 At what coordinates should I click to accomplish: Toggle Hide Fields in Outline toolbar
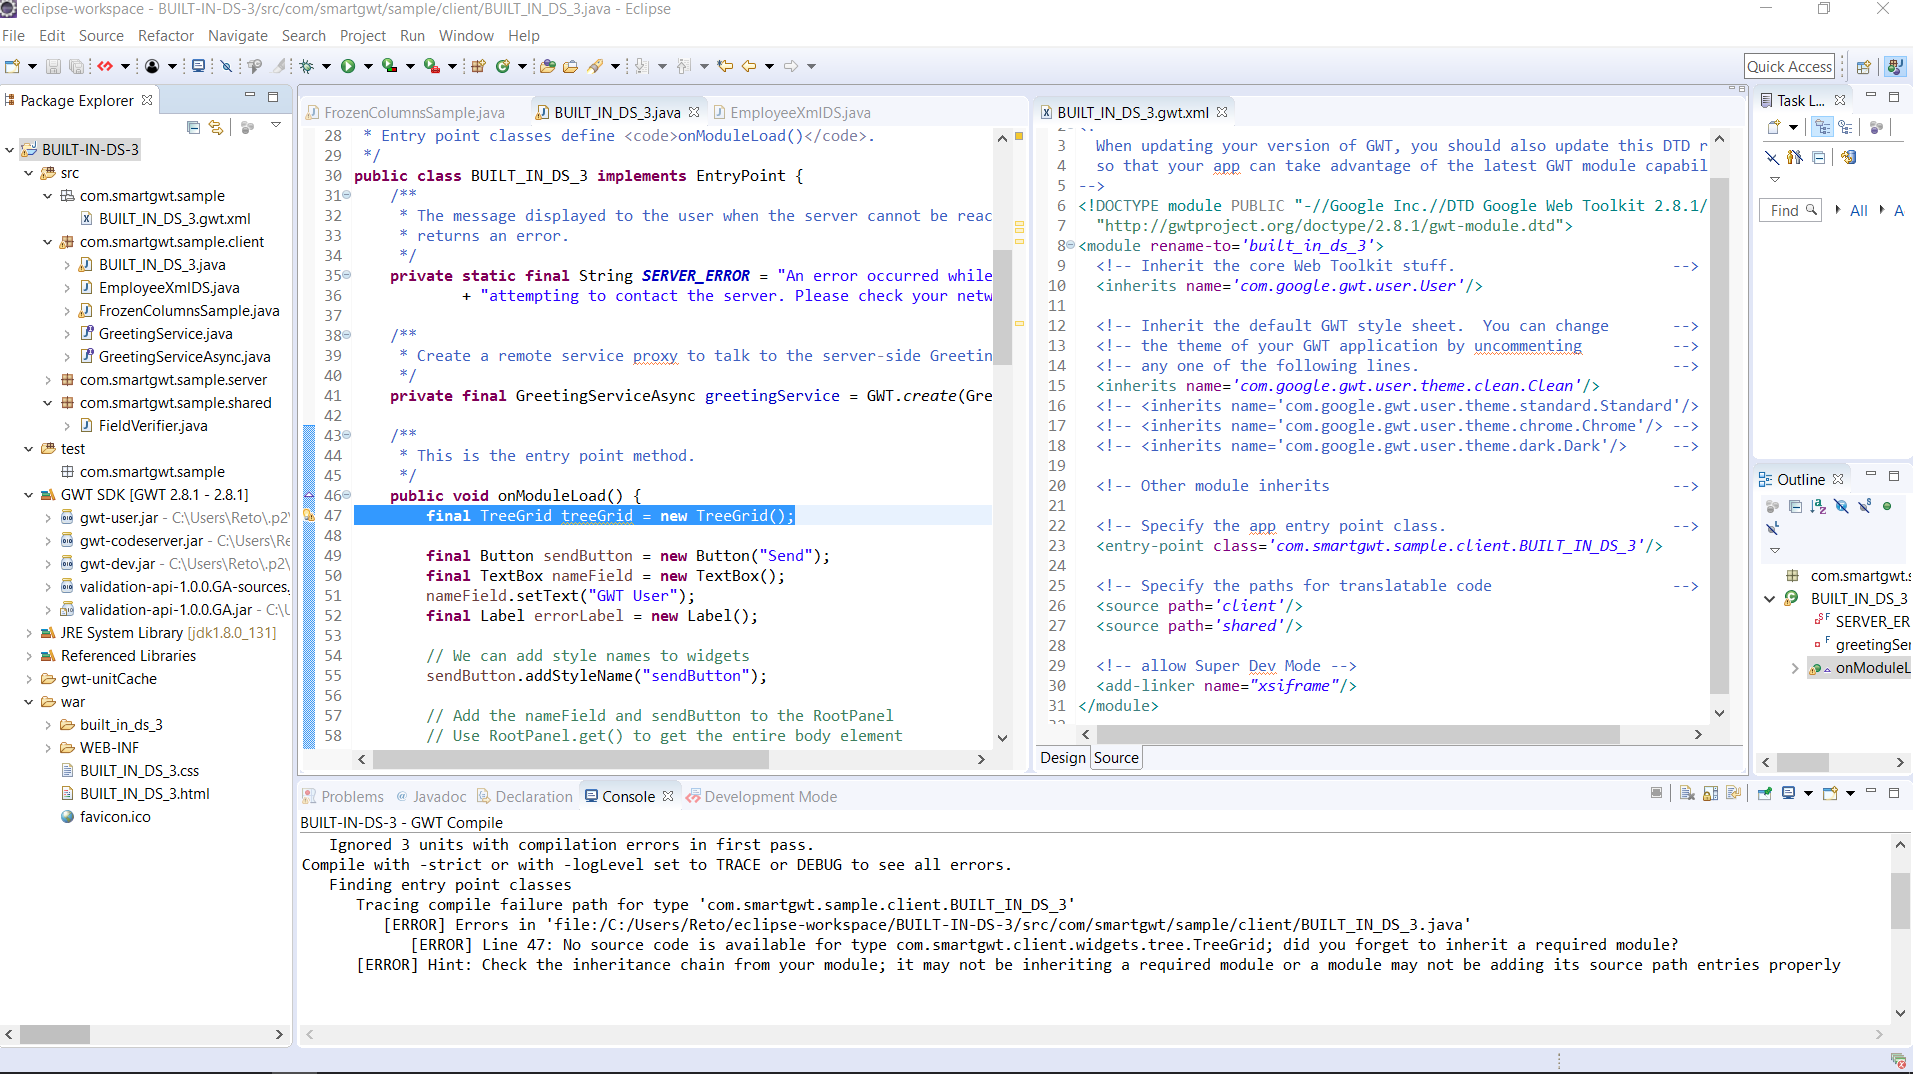point(1842,507)
